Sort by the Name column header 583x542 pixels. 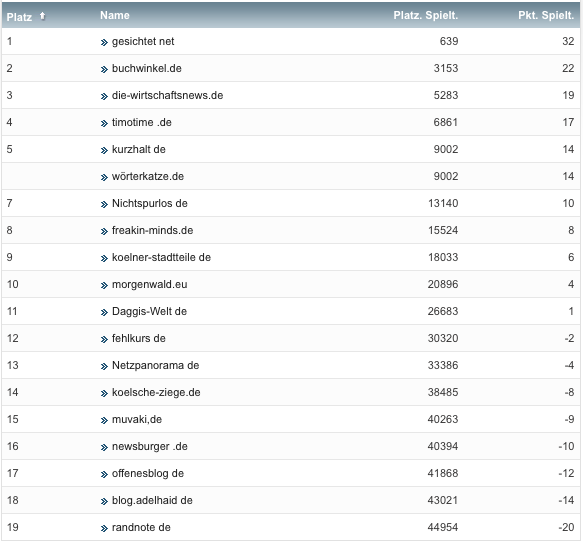115,15
